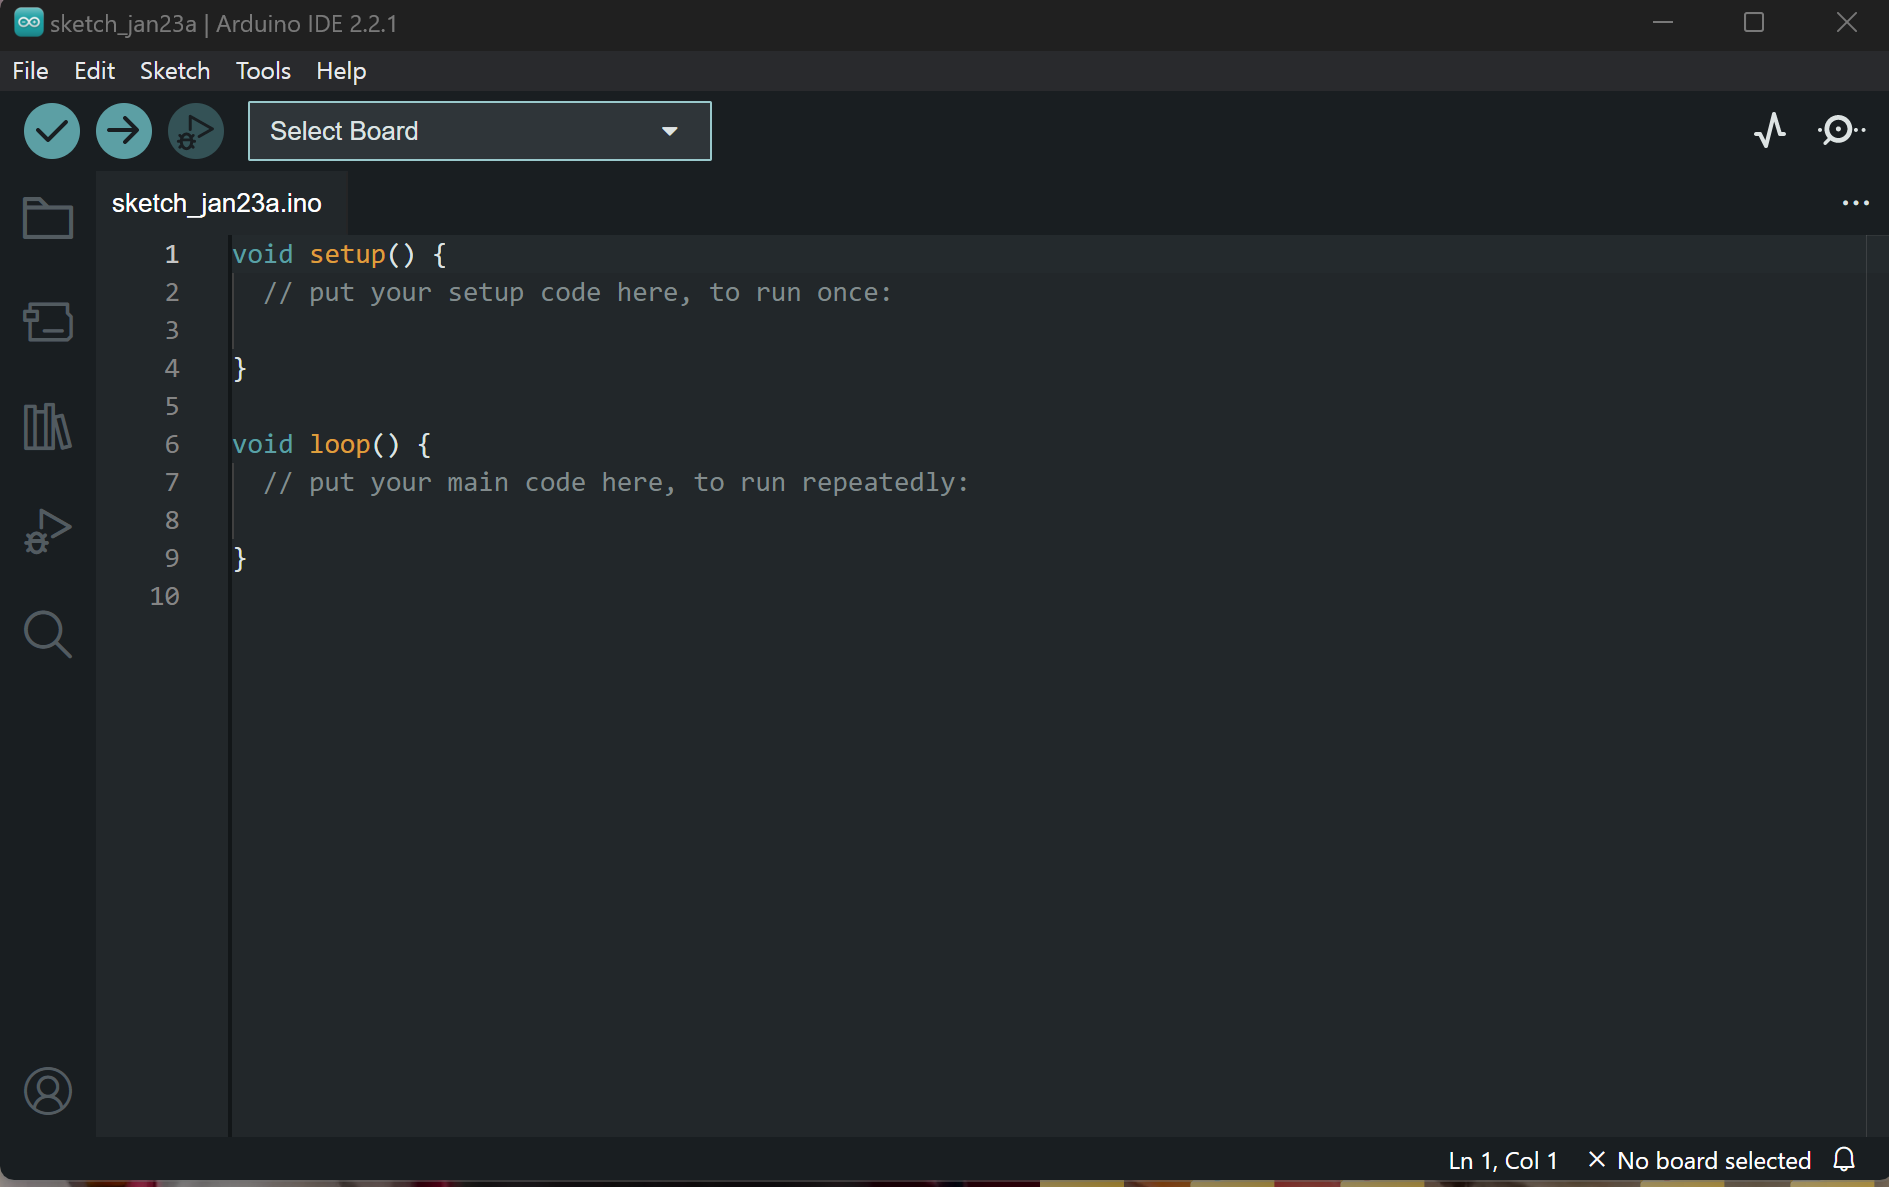Open the account profile icon
Viewport: 1889px width, 1187px height.
(48, 1091)
